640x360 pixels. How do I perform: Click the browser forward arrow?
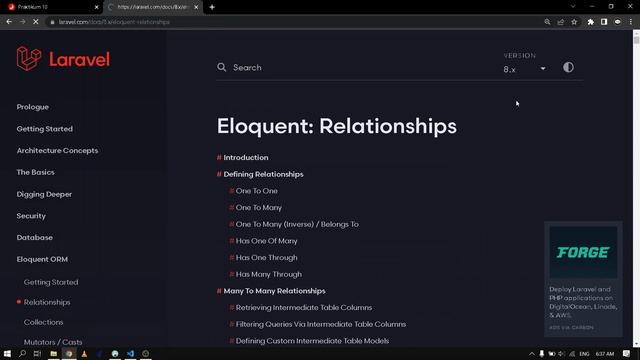pos(22,22)
